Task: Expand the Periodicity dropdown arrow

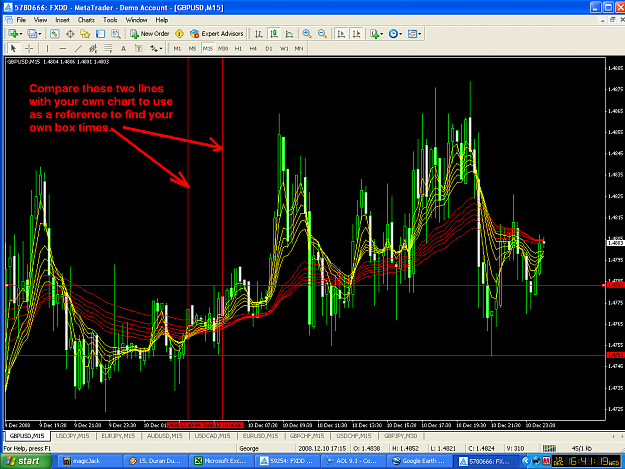Action: tap(401, 34)
